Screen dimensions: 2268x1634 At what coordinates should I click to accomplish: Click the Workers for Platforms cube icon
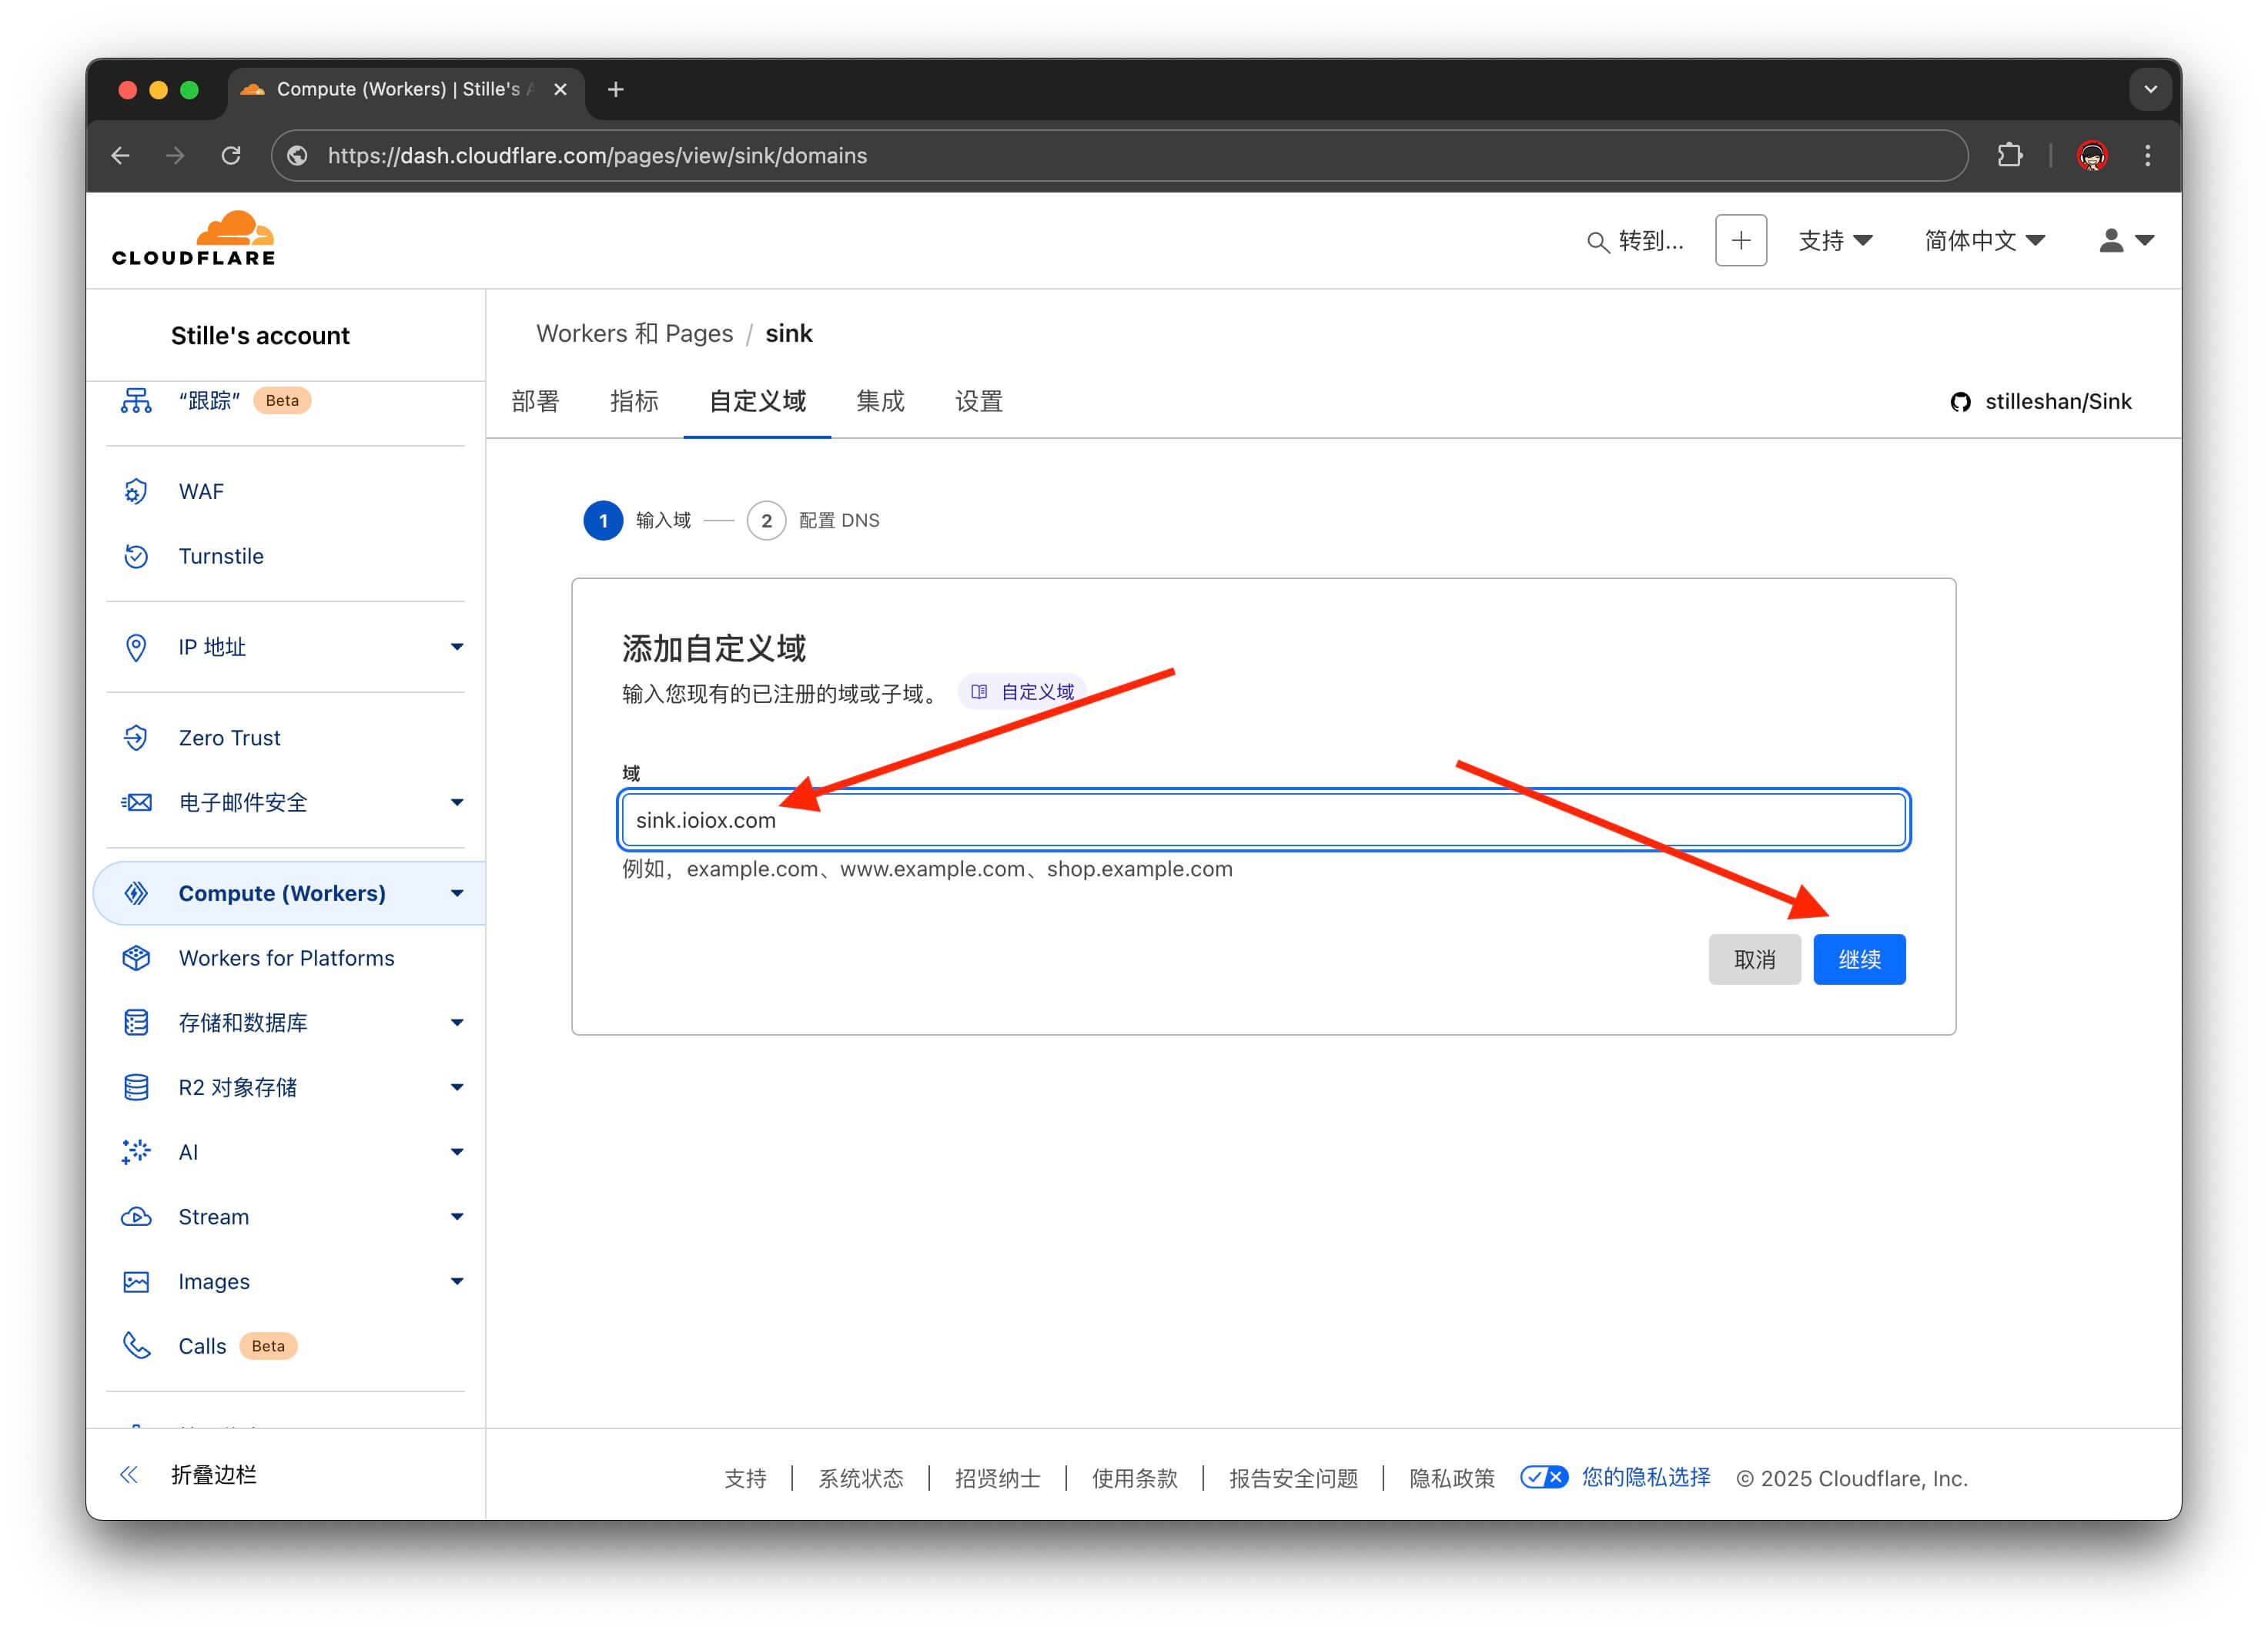coord(136,958)
